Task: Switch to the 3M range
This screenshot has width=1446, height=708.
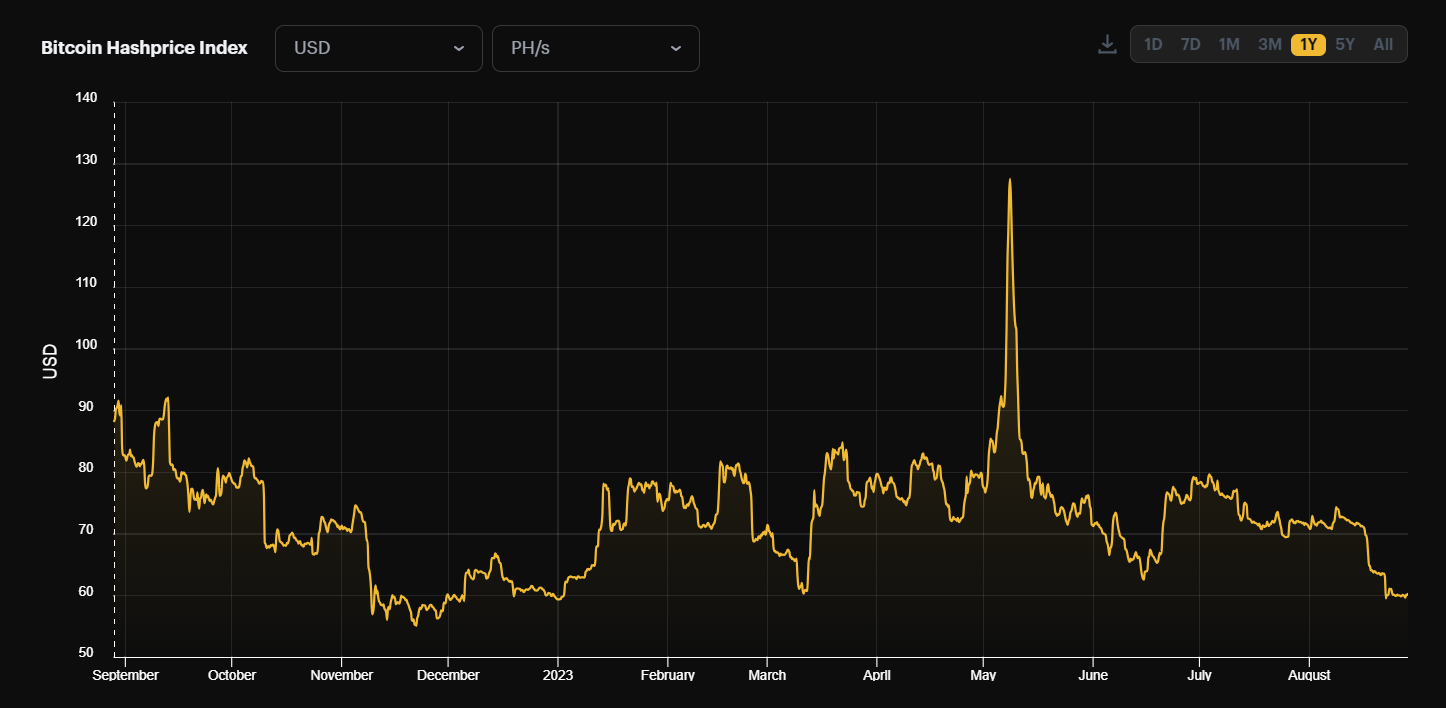Action: pos(1269,44)
